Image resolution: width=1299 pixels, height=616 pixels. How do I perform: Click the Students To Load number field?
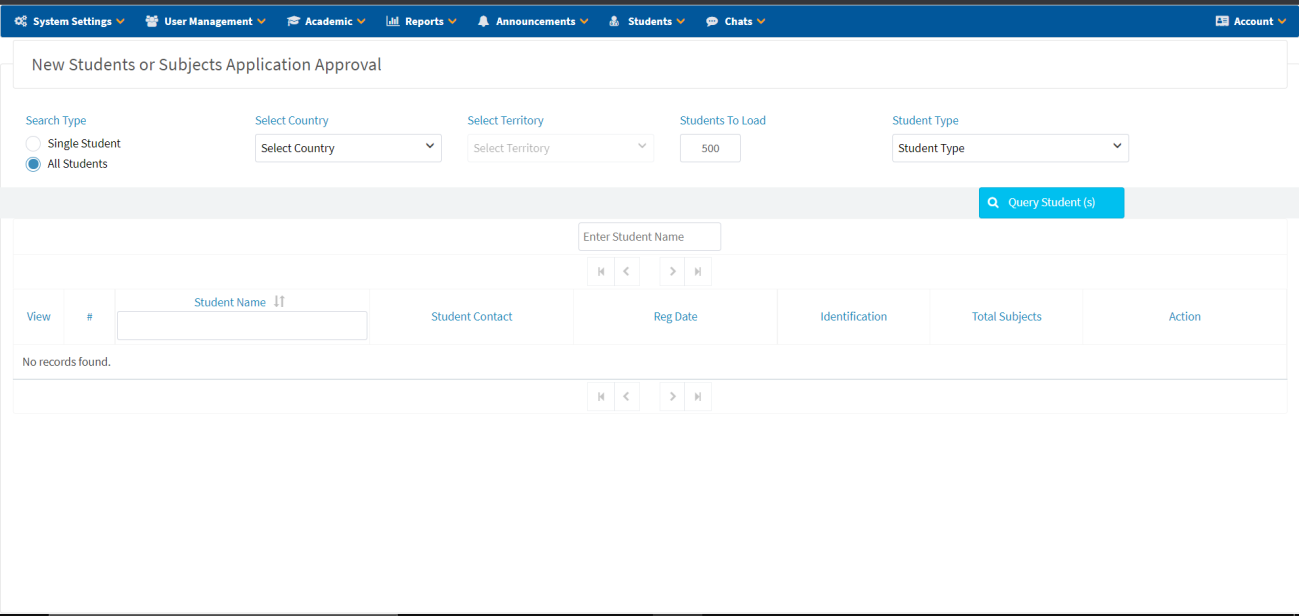click(x=710, y=148)
